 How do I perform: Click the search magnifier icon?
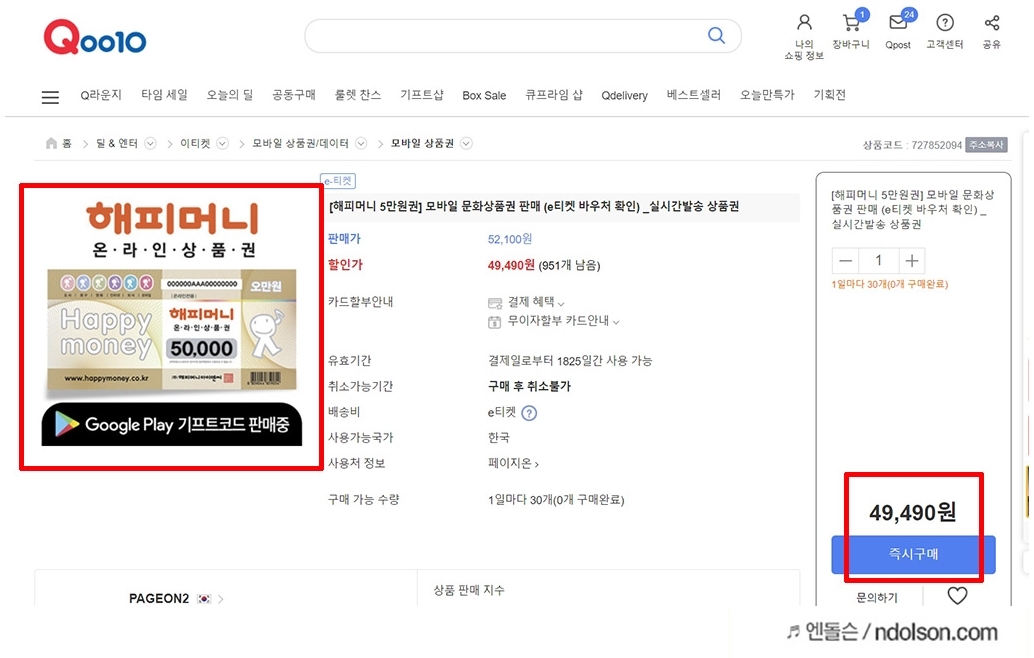pos(716,35)
